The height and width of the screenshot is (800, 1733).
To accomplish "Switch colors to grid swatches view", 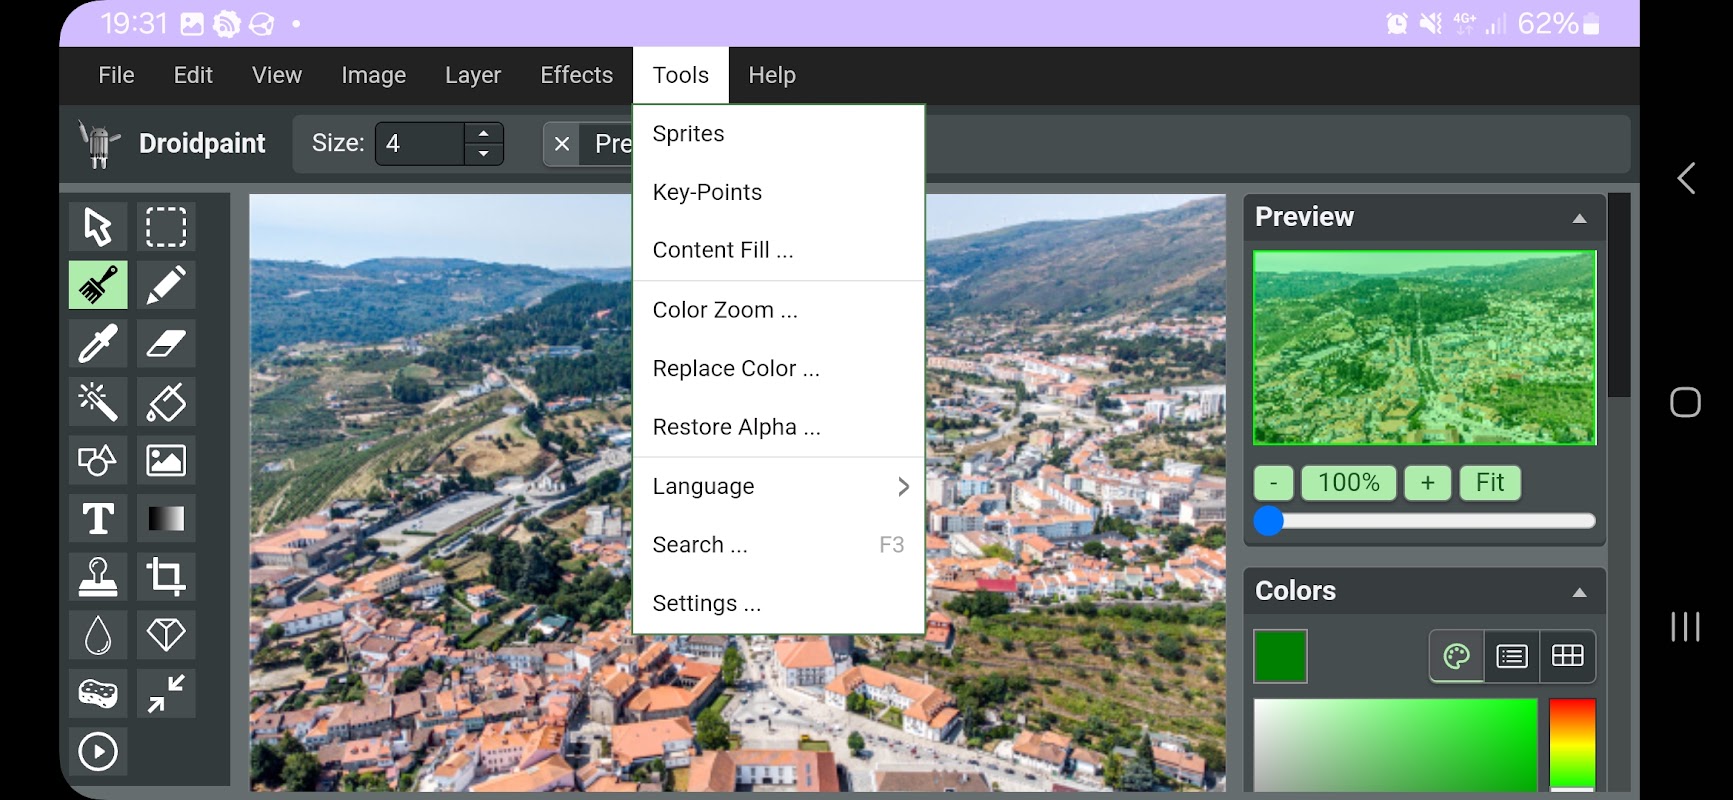I will [1567, 656].
